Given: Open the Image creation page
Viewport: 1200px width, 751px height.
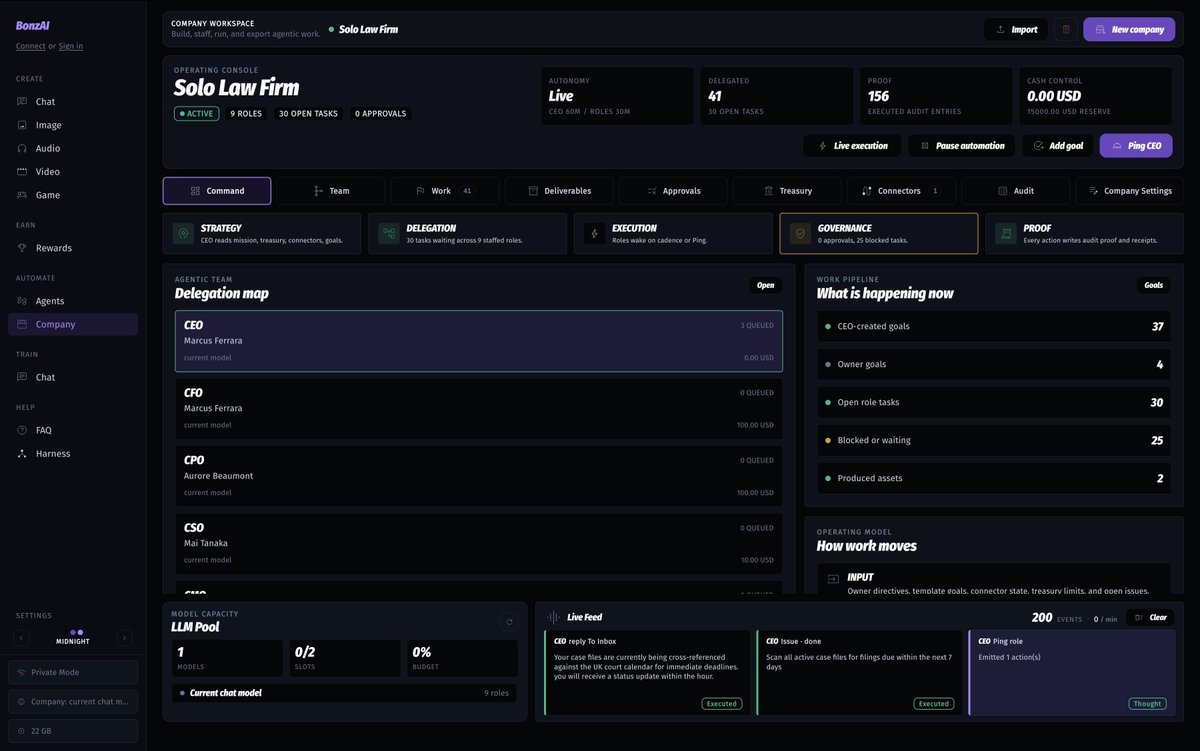Looking at the screenshot, I should [73, 125].
